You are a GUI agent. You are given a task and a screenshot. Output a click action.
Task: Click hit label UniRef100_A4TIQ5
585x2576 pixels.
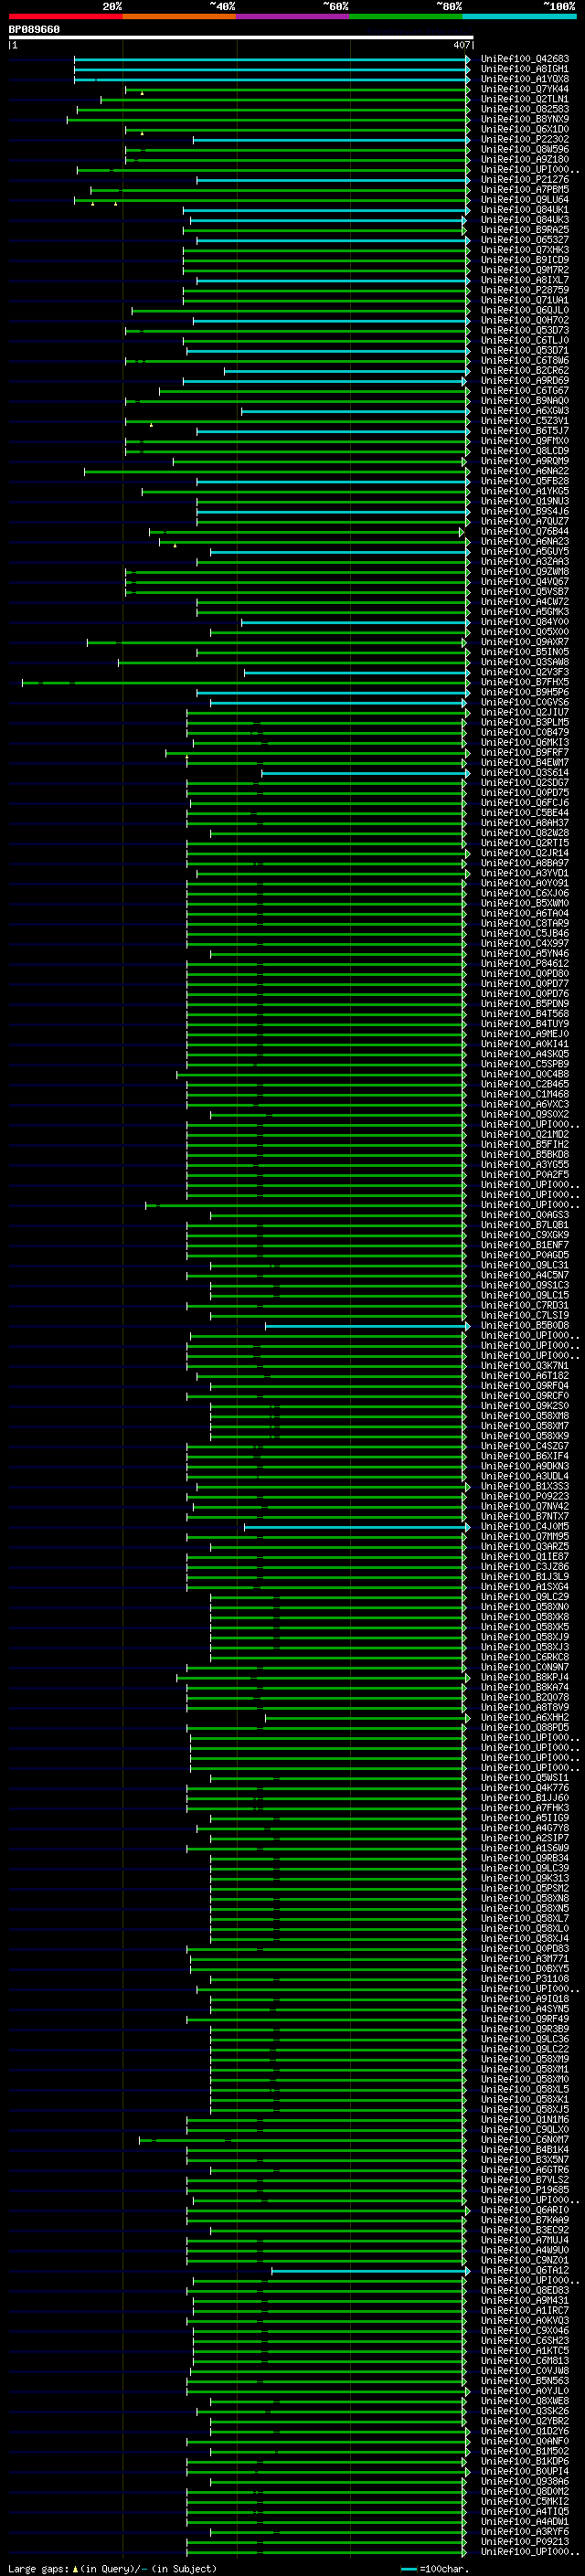[x=525, y=2511]
